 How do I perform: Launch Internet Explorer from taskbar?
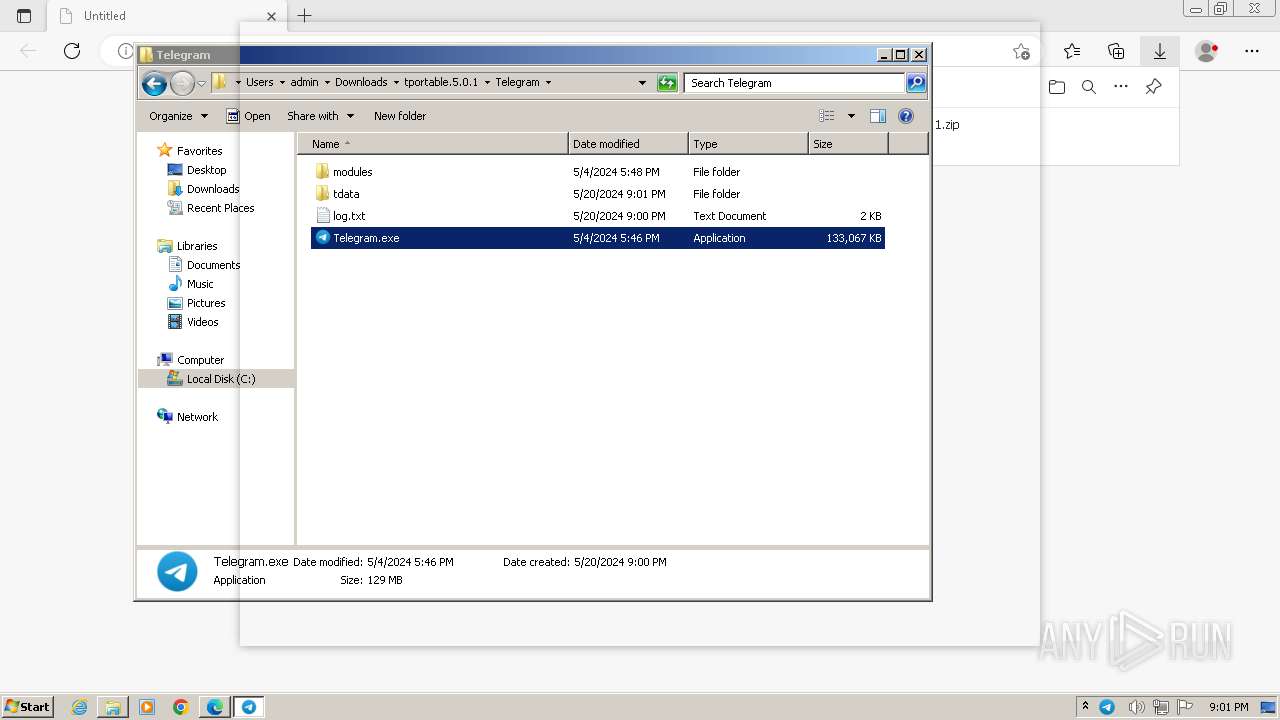[x=79, y=707]
